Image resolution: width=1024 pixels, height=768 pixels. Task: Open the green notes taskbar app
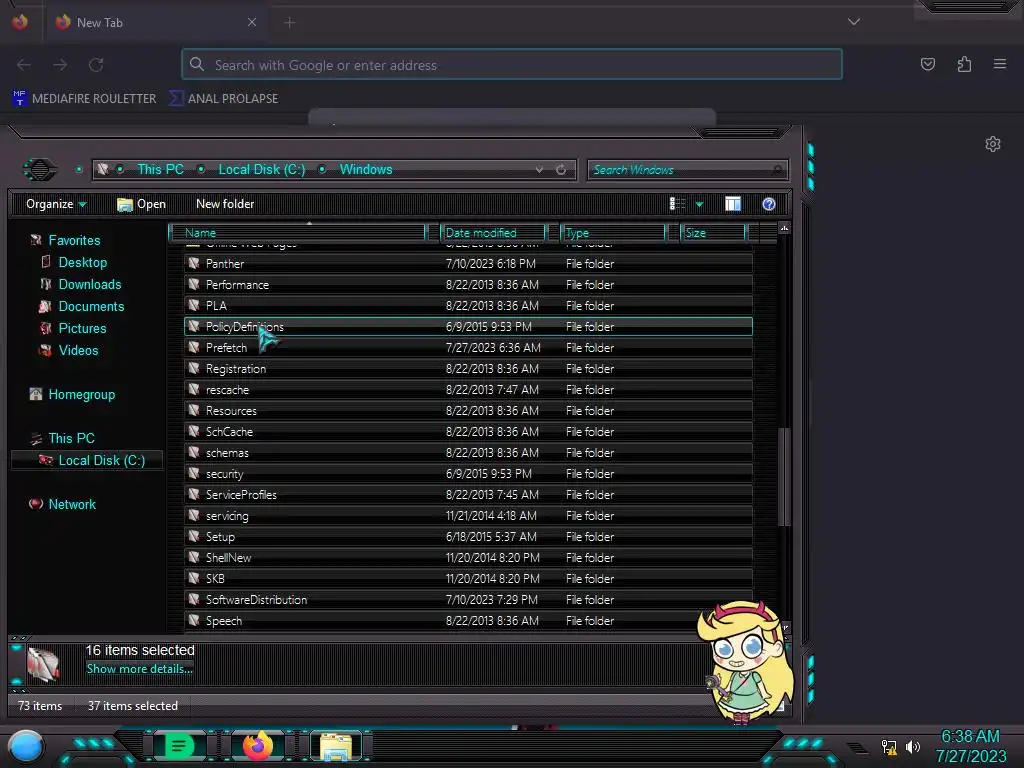pyautogui.click(x=179, y=746)
